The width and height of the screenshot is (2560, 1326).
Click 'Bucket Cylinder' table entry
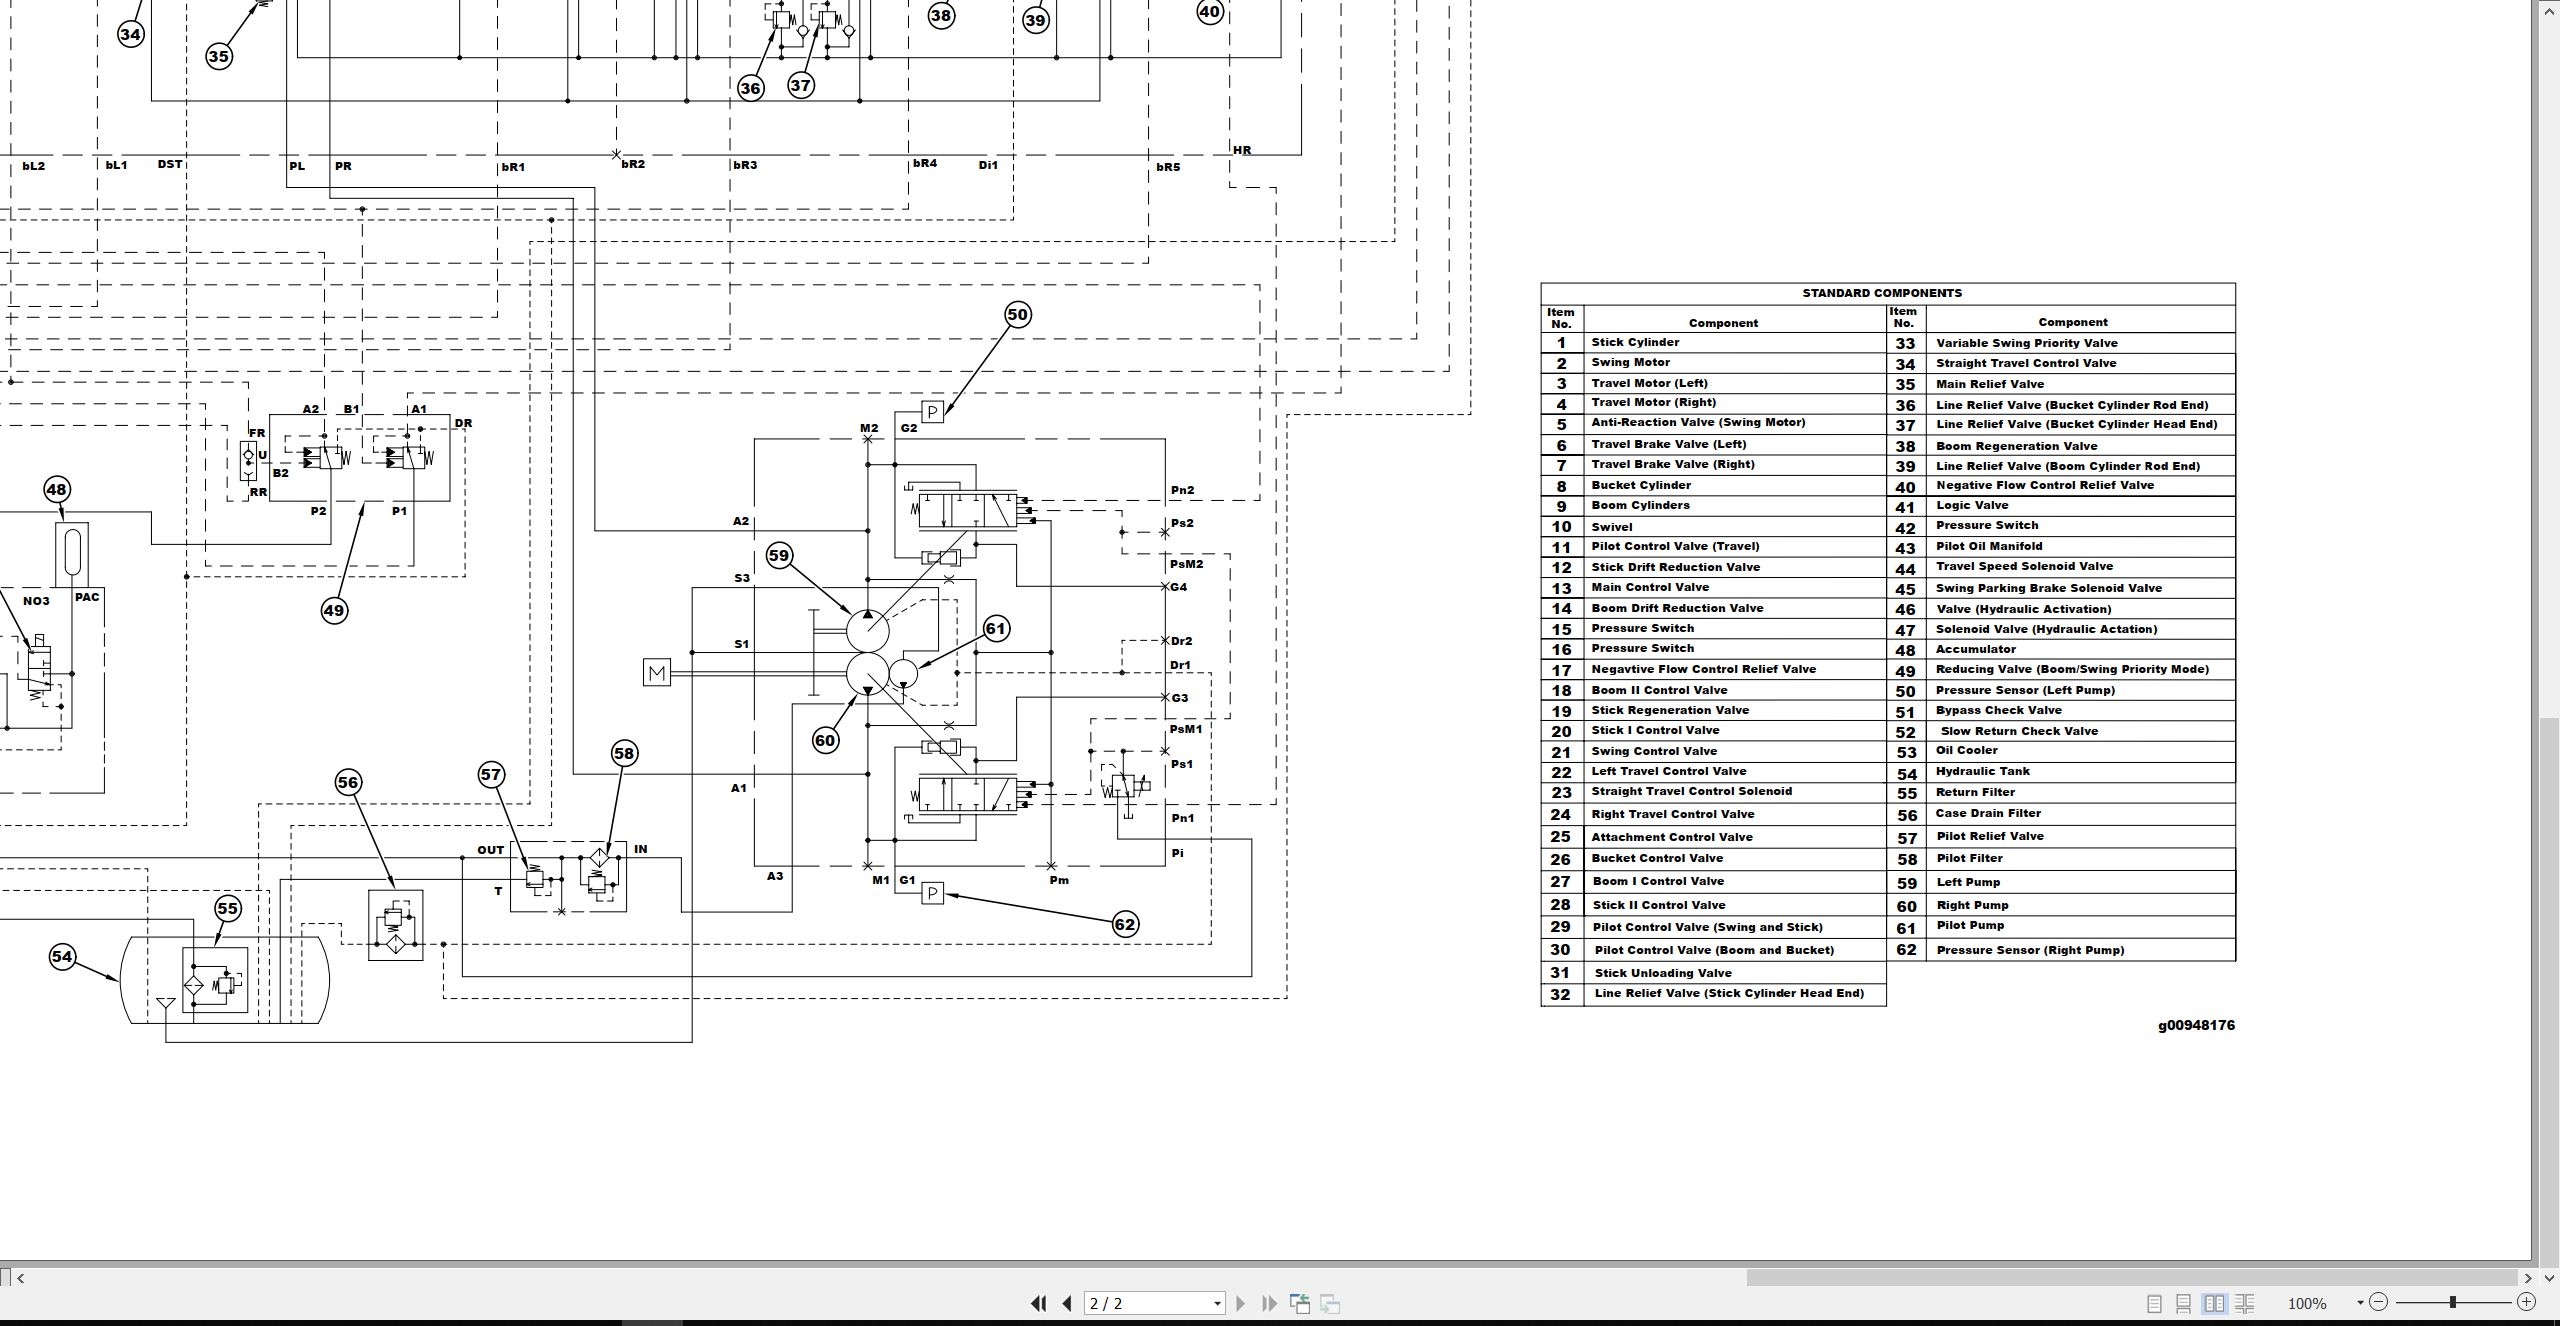pos(1641,485)
